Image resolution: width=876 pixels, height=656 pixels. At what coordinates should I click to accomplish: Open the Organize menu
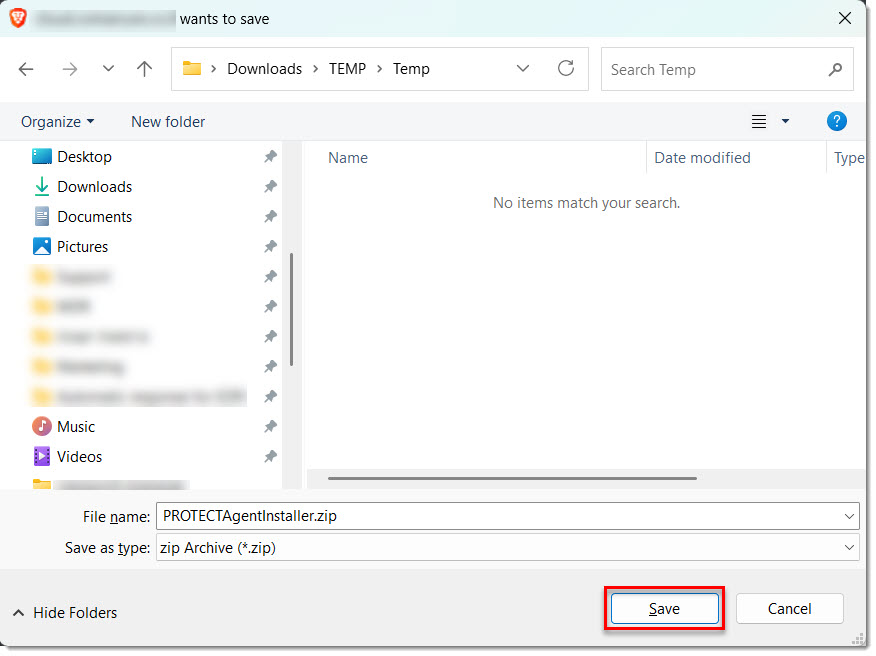[x=58, y=122]
